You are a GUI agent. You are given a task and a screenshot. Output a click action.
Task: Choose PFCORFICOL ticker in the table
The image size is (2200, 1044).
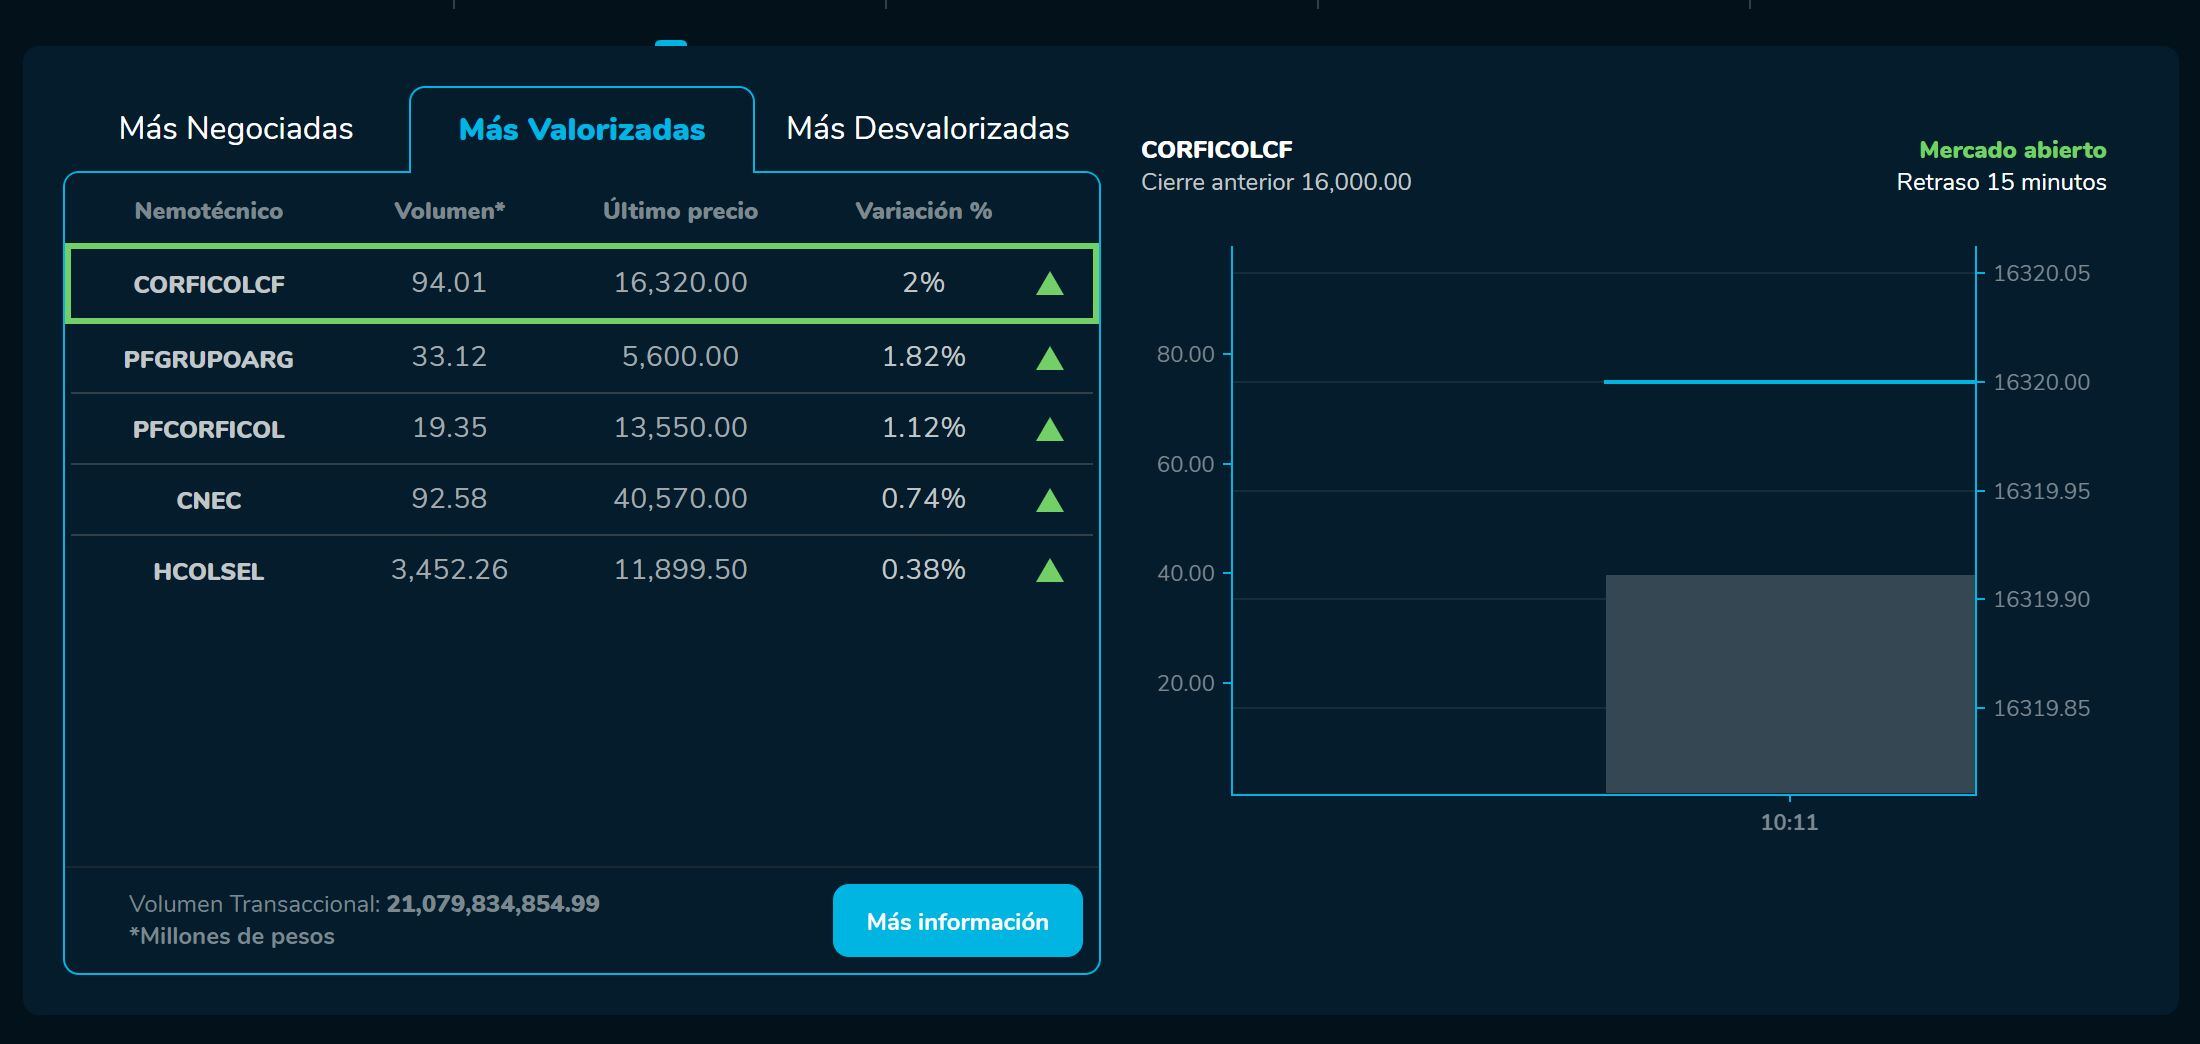pos(209,430)
